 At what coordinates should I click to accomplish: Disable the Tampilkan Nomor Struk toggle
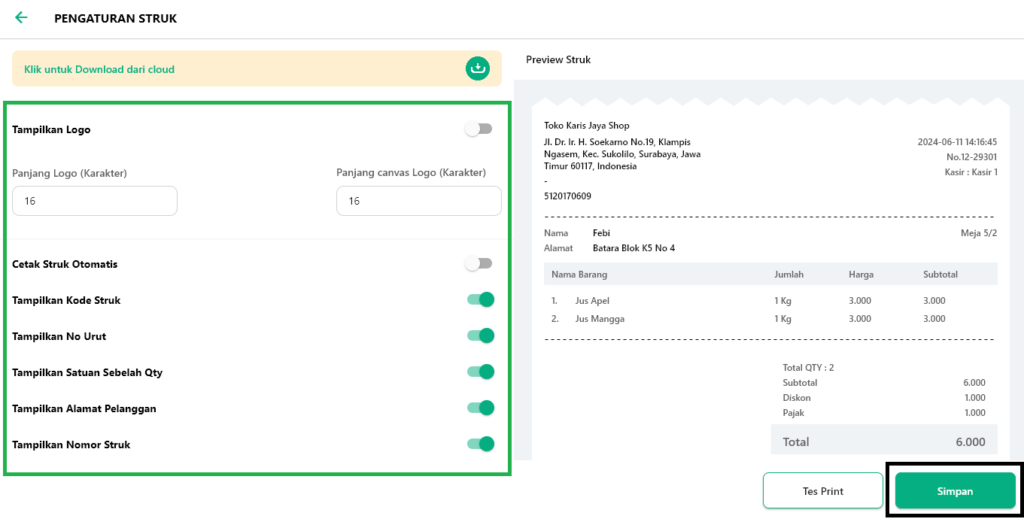(x=480, y=444)
